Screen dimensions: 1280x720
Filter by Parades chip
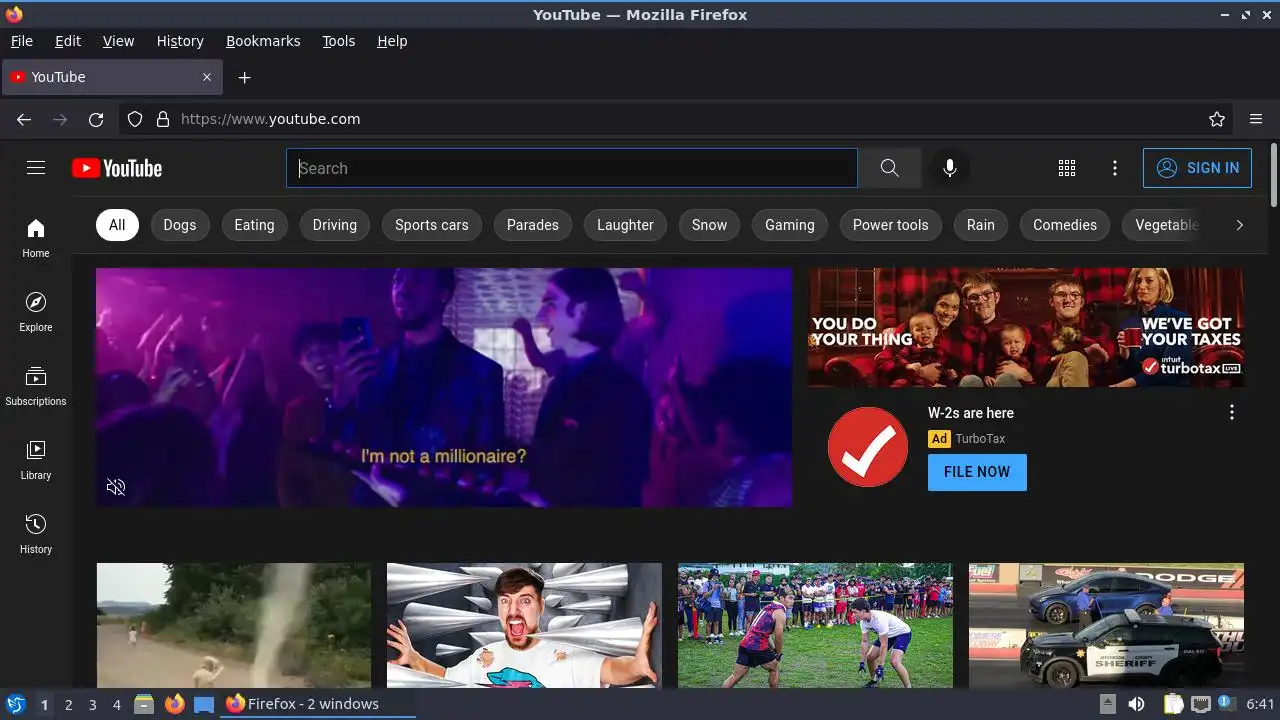[x=533, y=225]
